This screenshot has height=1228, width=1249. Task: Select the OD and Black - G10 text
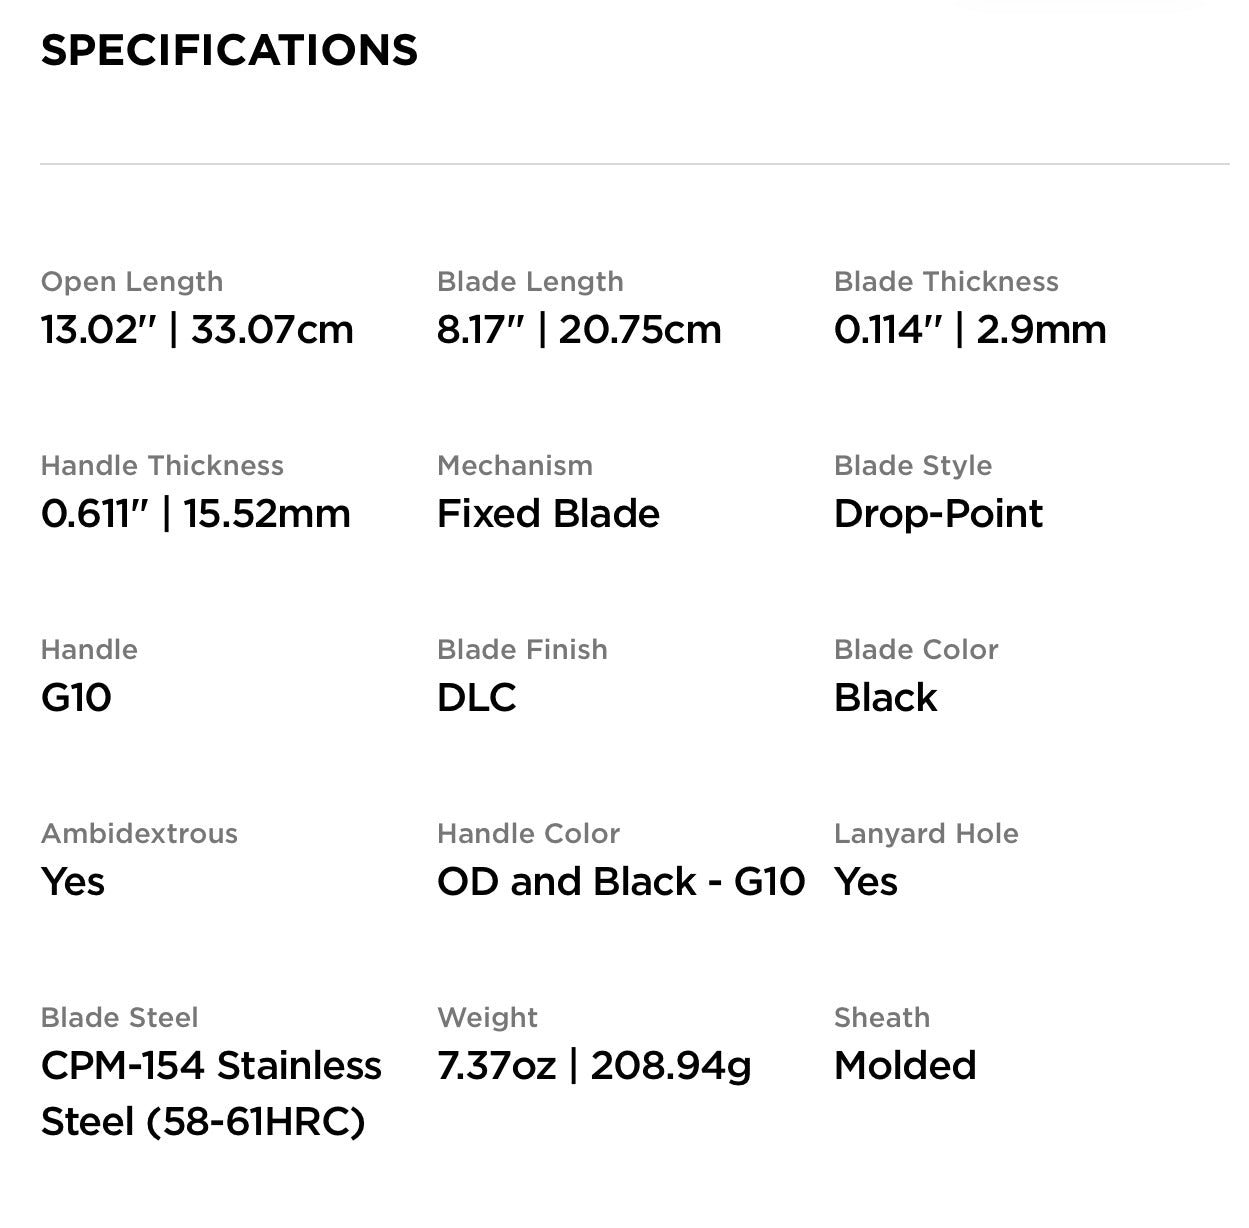pos(621,881)
